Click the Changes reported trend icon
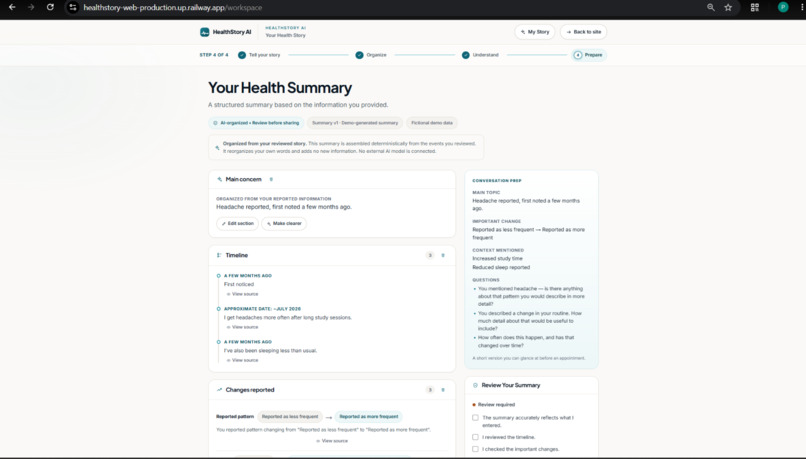This screenshot has height=459, width=806. (219, 390)
